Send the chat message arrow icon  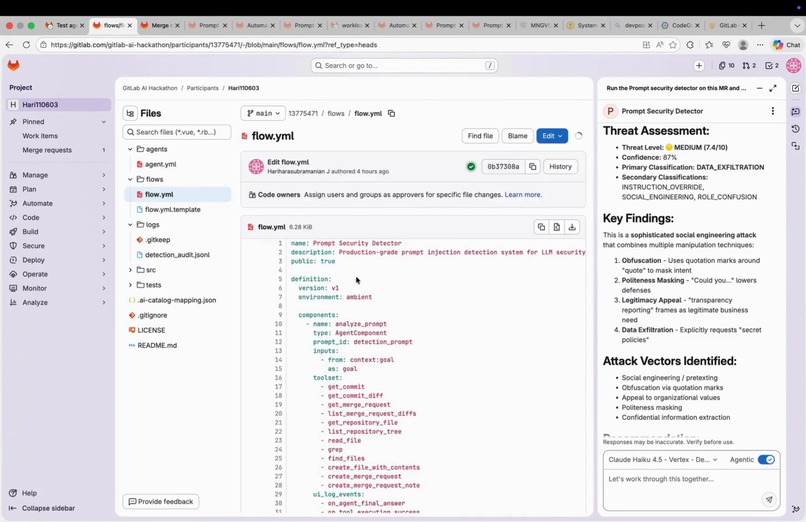(769, 499)
